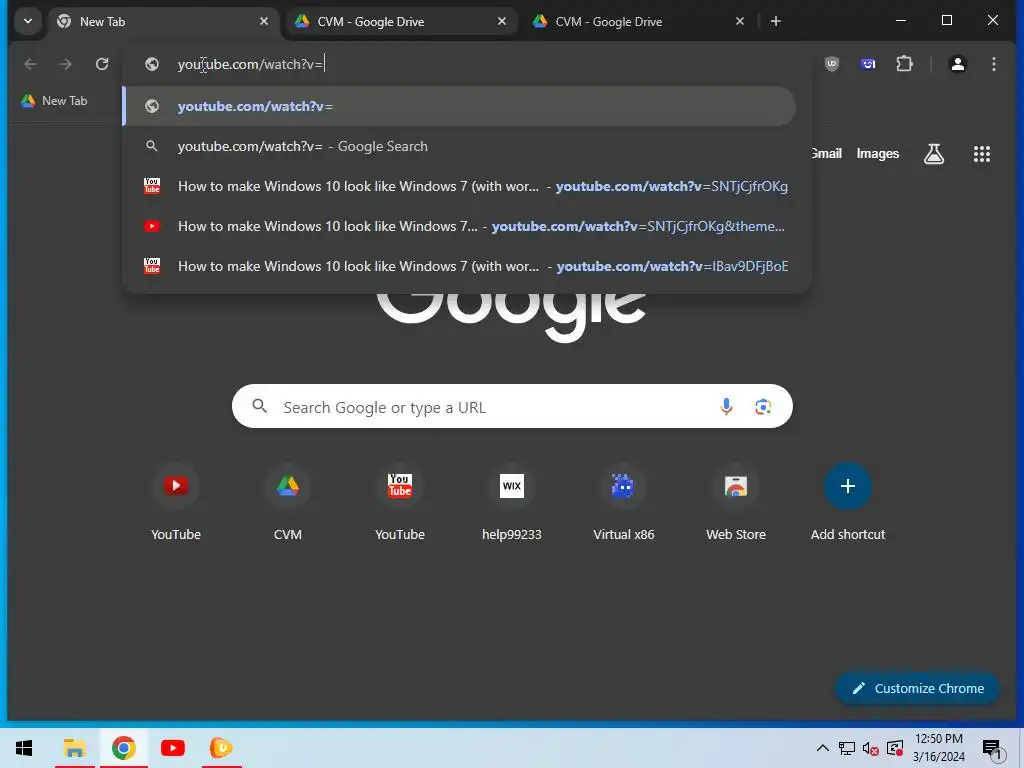The image size is (1024, 768).
Task: Open the purple face extension icon
Action: 868,64
